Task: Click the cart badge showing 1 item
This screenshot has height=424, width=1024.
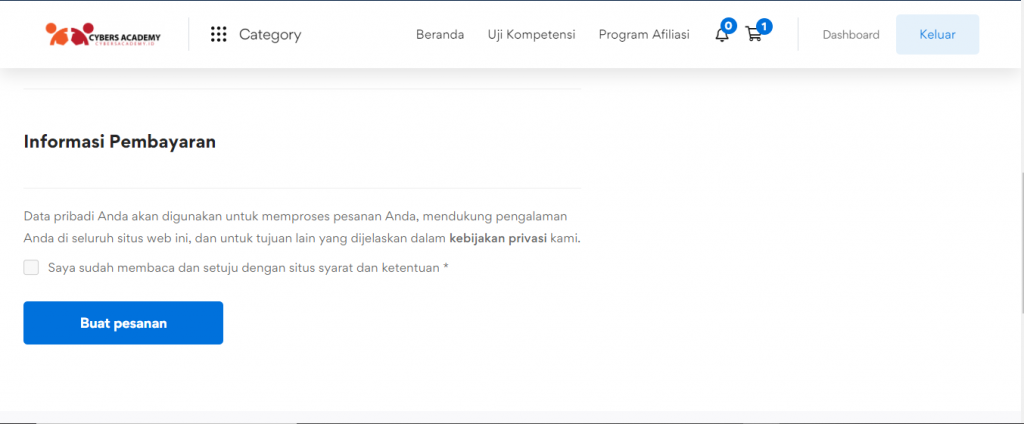Action: (x=764, y=25)
